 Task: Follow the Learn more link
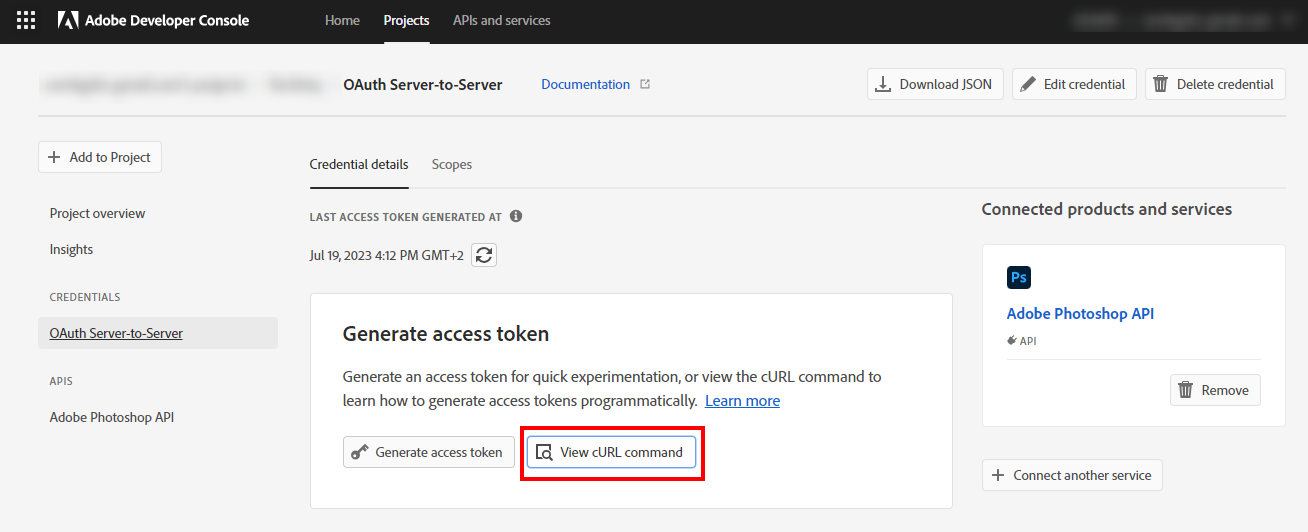click(x=742, y=400)
